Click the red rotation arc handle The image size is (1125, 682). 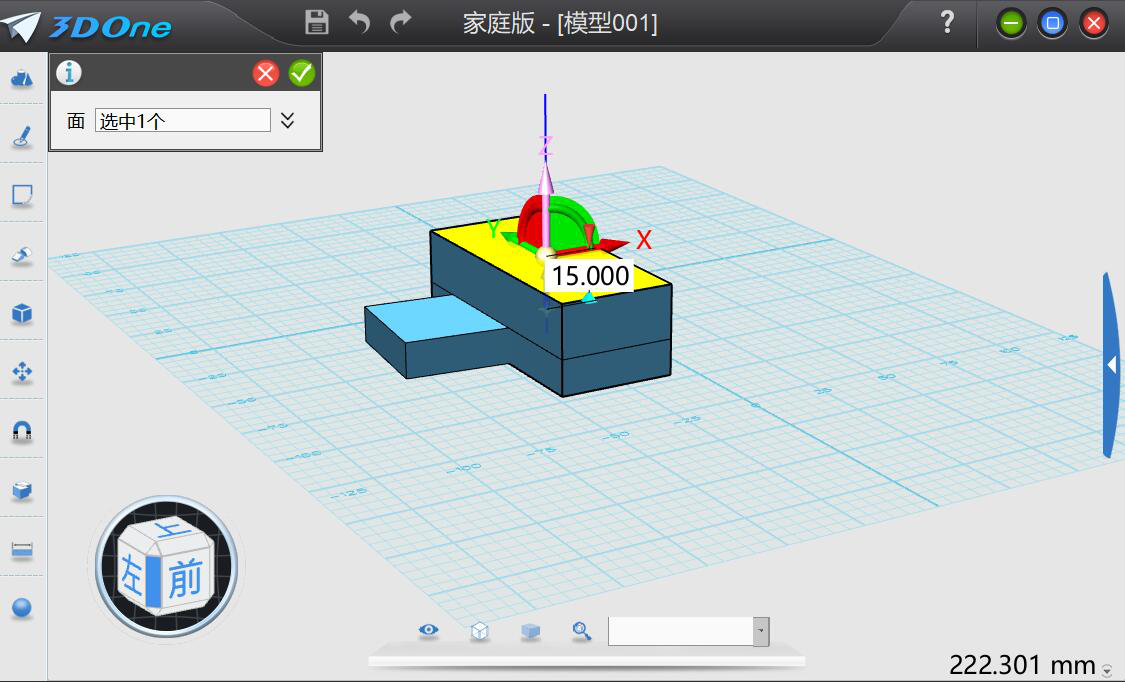click(x=531, y=221)
